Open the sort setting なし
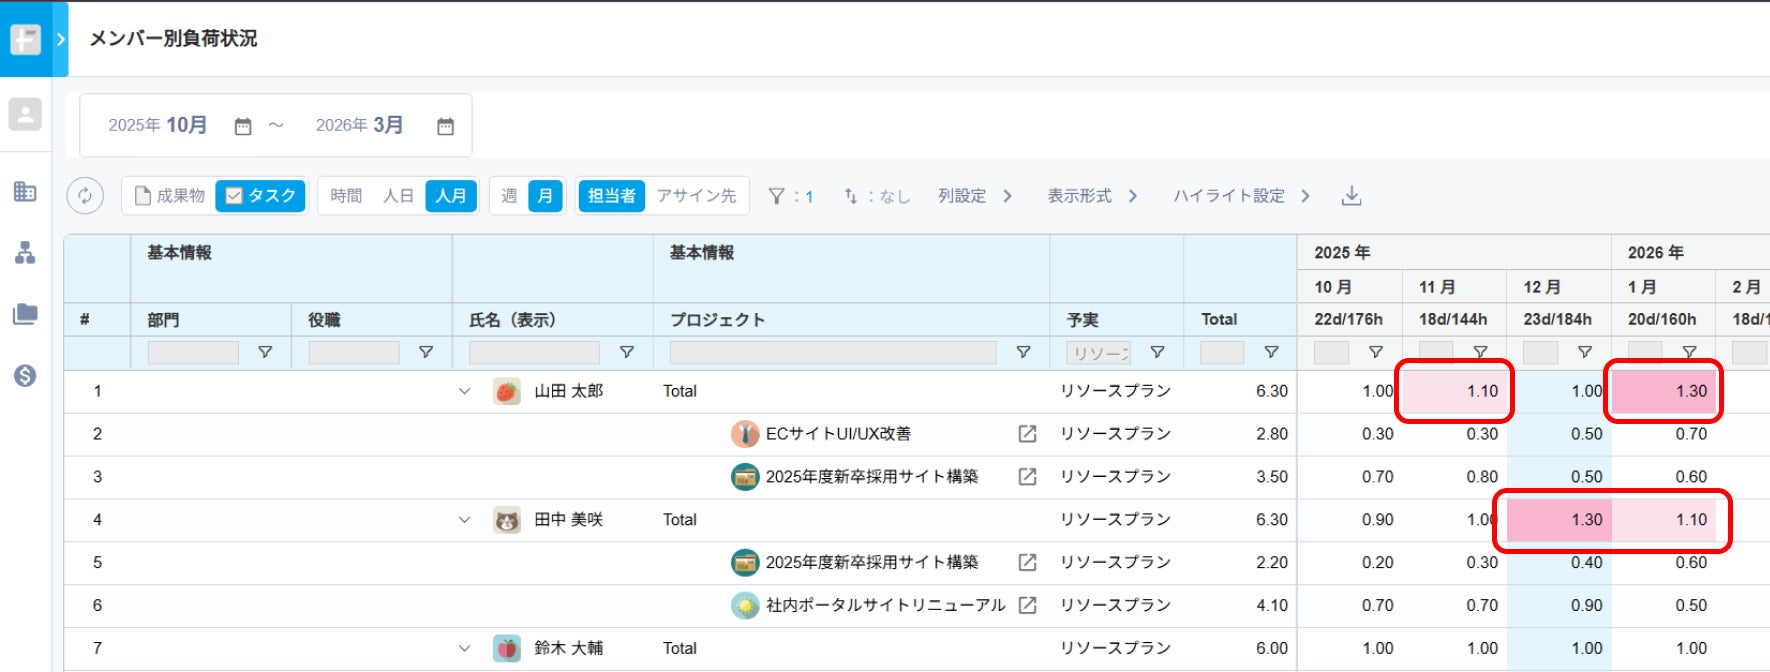 [x=876, y=196]
